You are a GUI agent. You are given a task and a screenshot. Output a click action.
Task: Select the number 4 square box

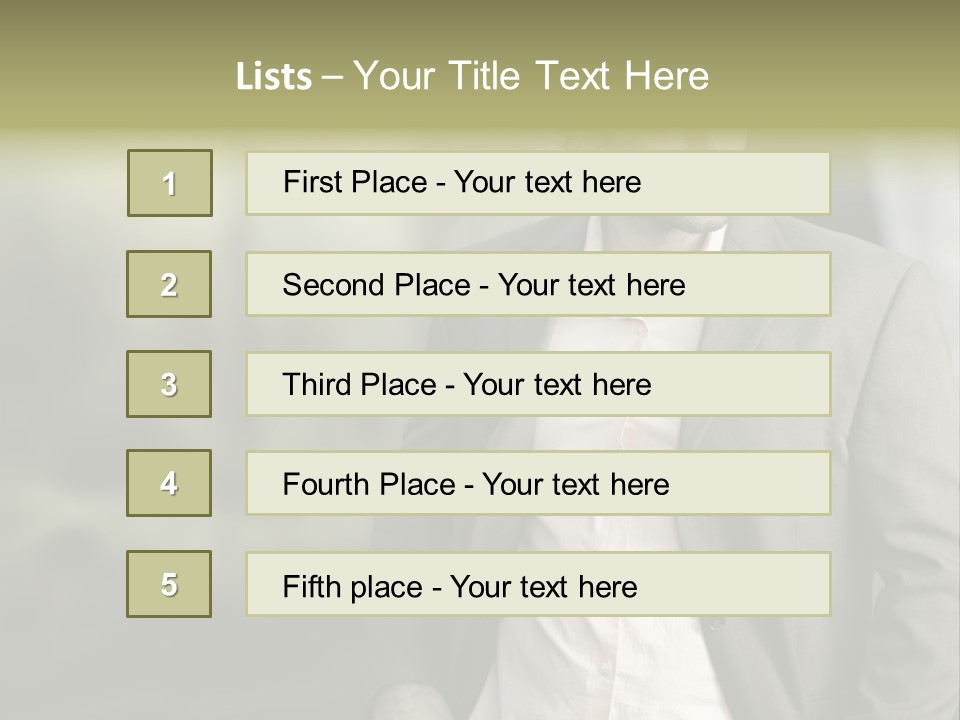[x=169, y=483]
